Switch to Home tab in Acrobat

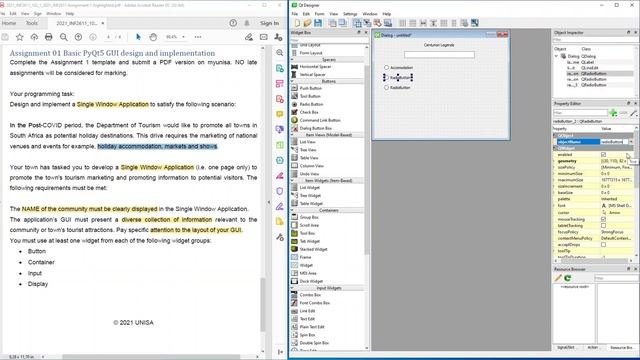click(9, 23)
